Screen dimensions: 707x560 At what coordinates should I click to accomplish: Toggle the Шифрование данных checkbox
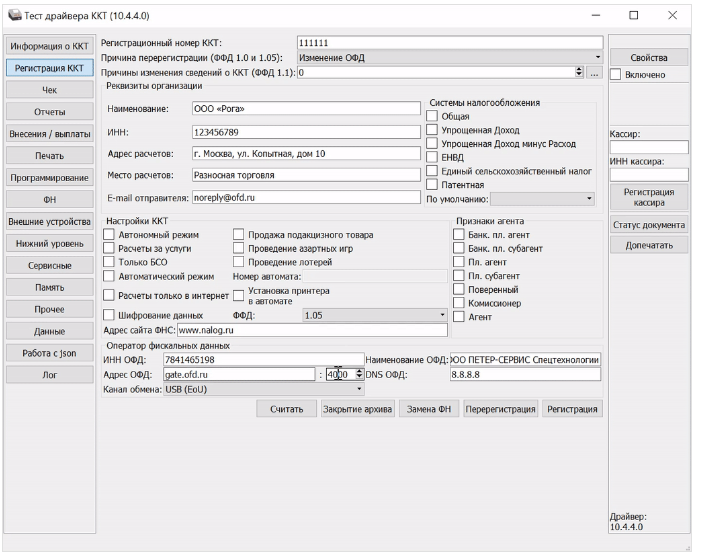[109, 315]
